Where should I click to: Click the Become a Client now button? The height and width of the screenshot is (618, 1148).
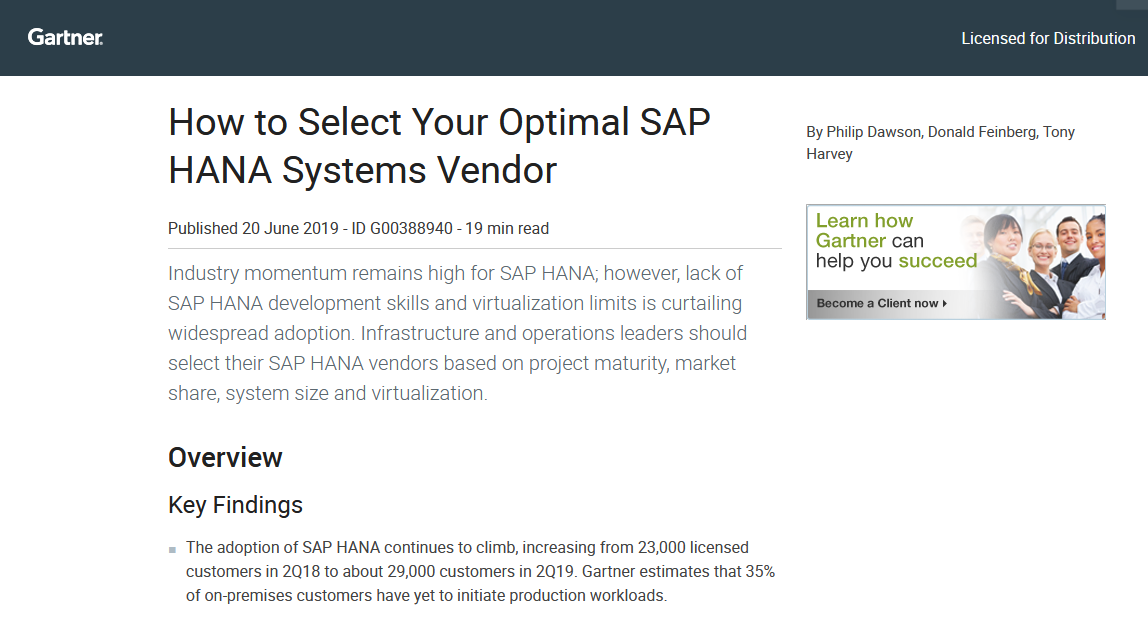click(x=882, y=303)
